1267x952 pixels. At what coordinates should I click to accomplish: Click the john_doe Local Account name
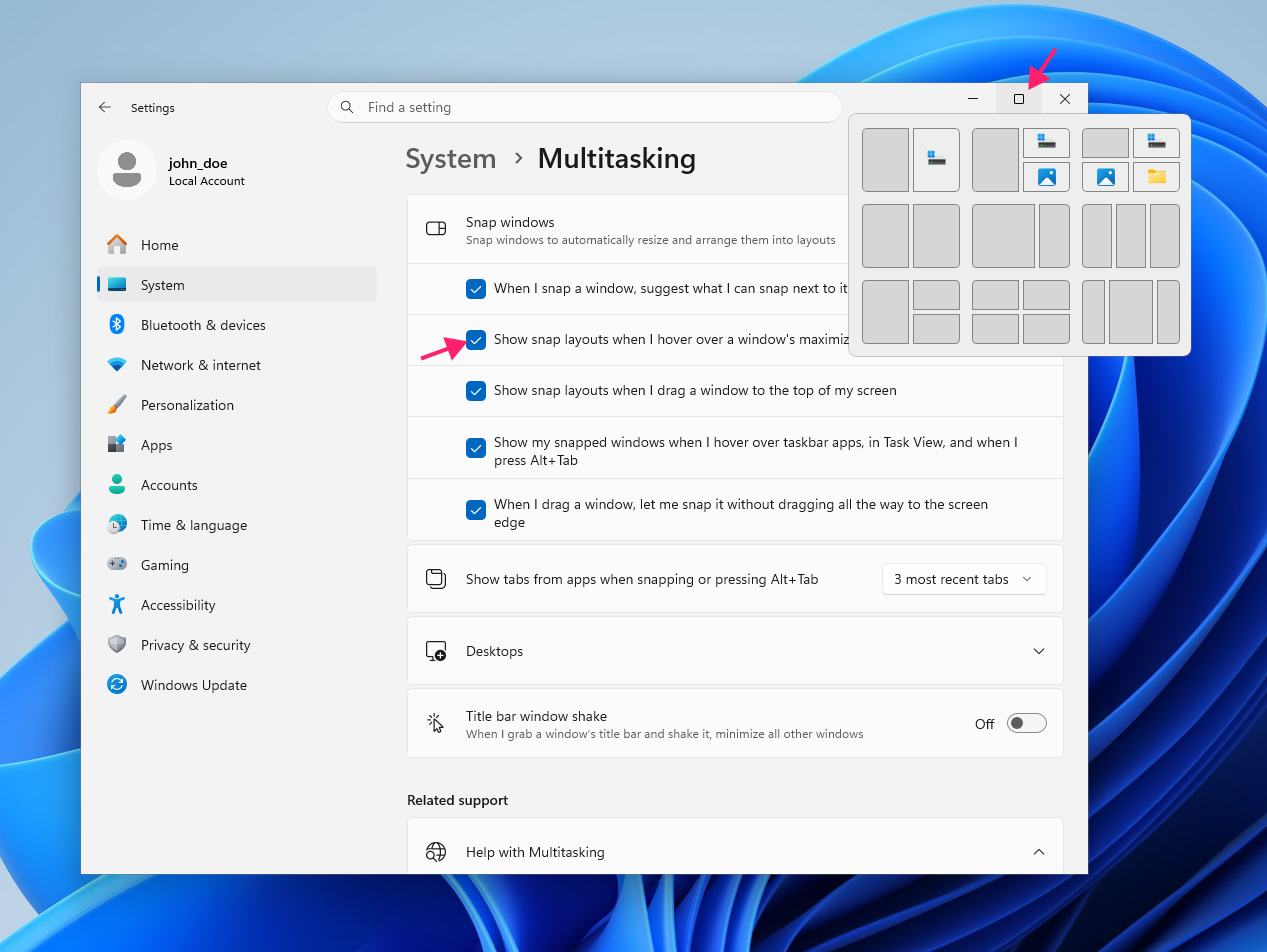click(x=206, y=171)
